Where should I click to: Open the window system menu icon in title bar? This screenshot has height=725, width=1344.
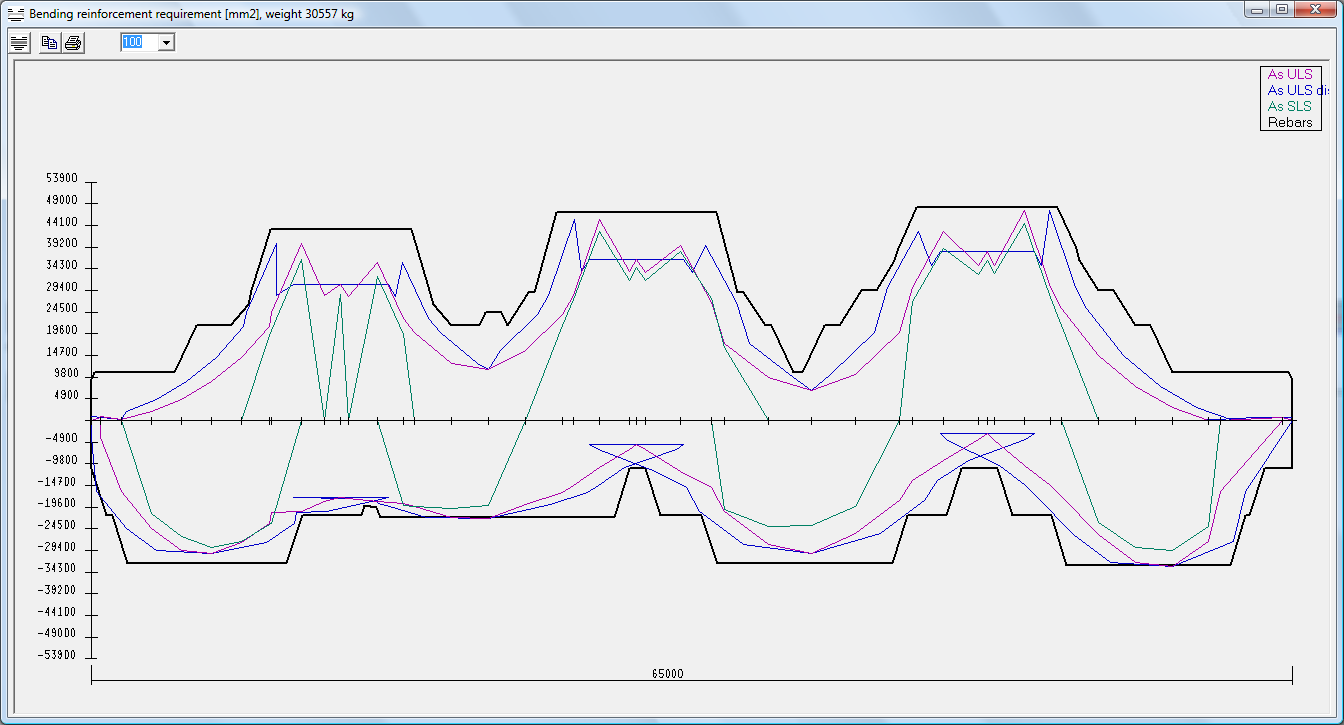pyautogui.click(x=14, y=14)
